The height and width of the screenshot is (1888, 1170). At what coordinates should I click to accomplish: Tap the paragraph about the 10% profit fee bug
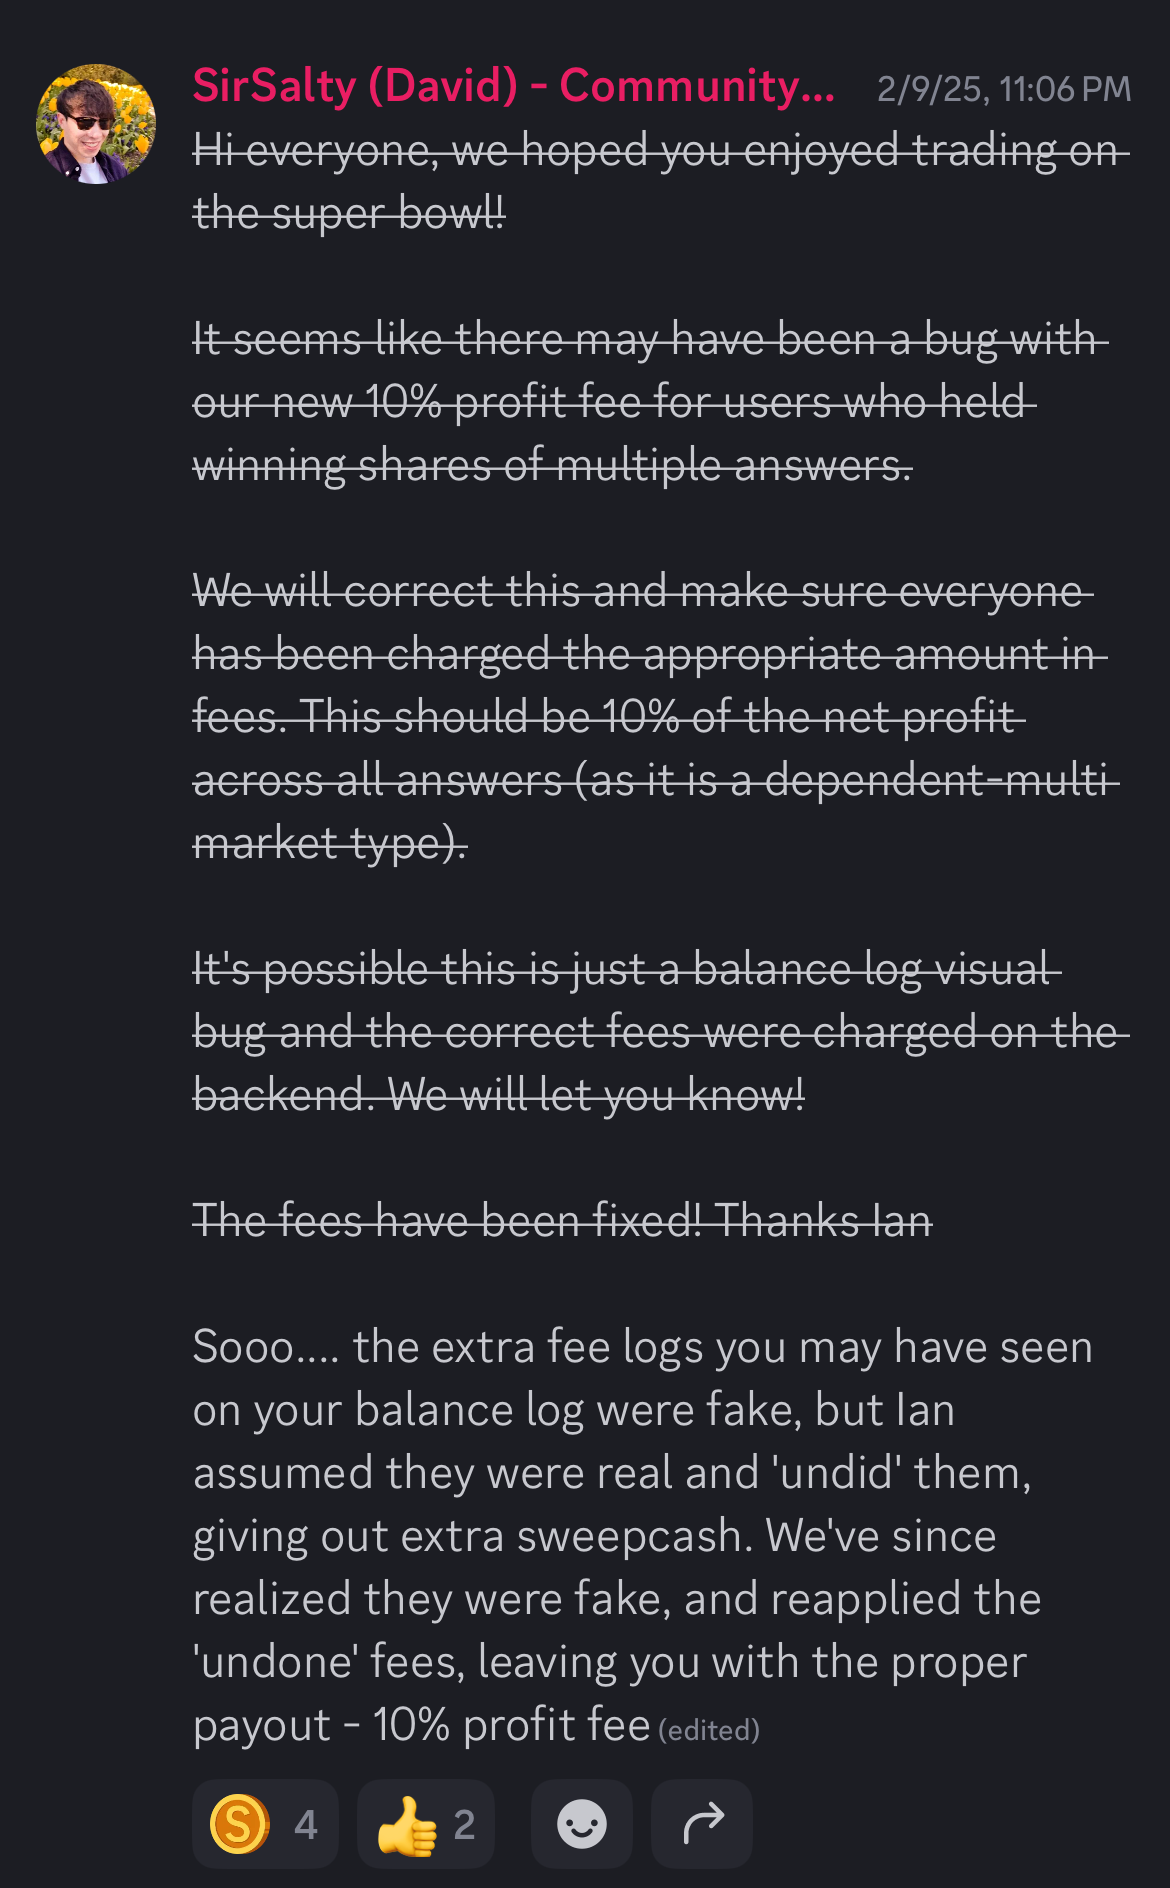[x=650, y=402]
